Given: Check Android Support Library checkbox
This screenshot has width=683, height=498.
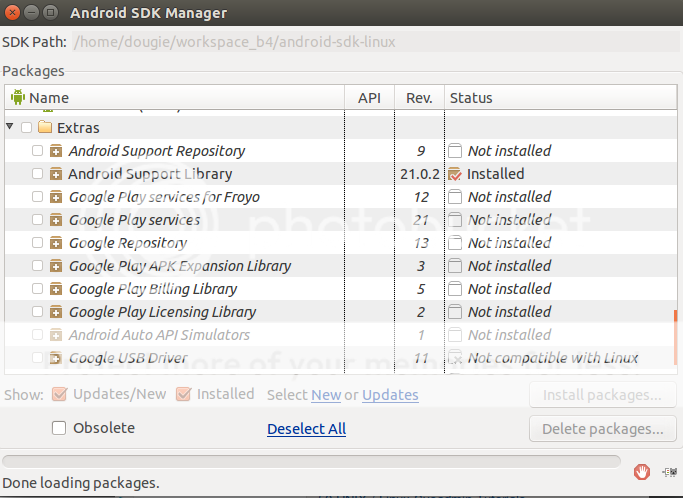Looking at the screenshot, I should coord(37,173).
